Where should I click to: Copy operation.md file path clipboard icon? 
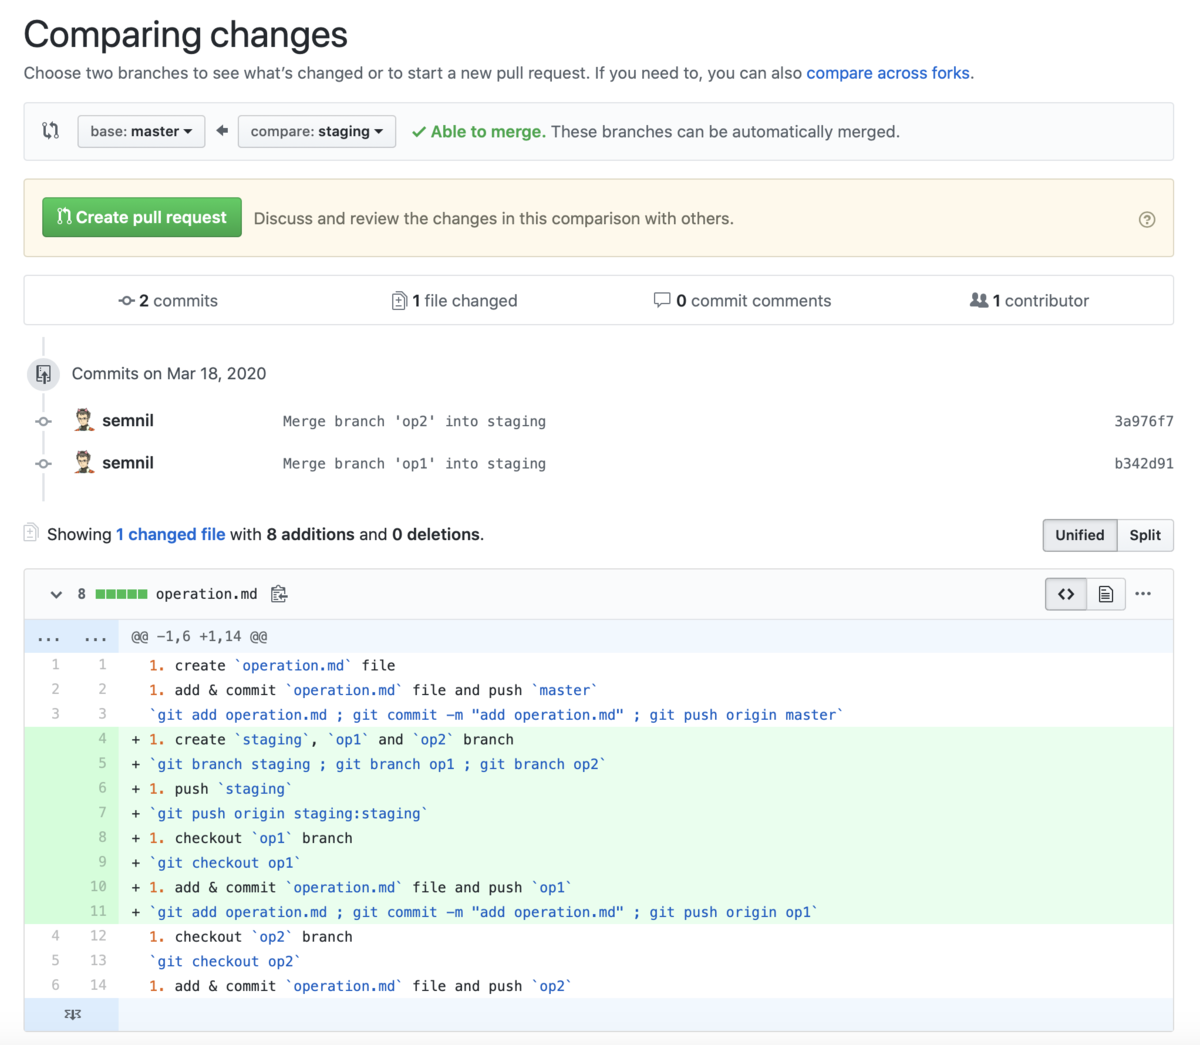click(279, 594)
